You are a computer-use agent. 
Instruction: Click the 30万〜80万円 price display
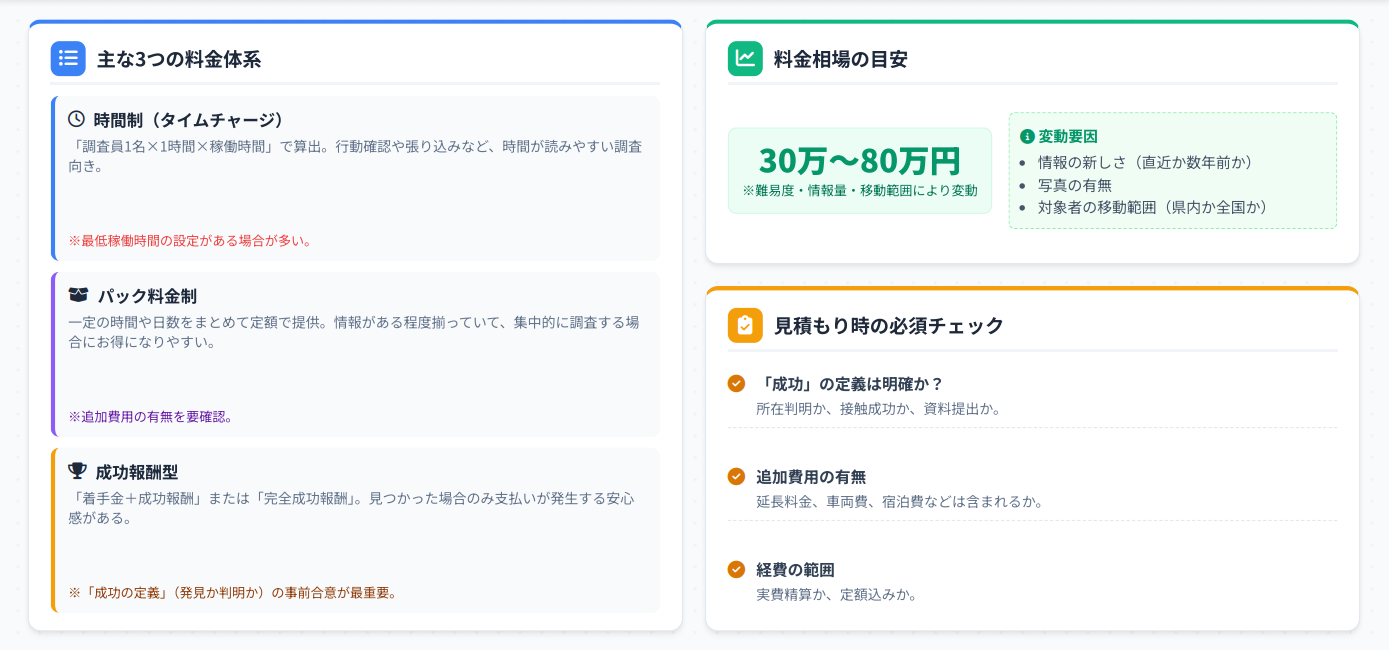[859, 161]
